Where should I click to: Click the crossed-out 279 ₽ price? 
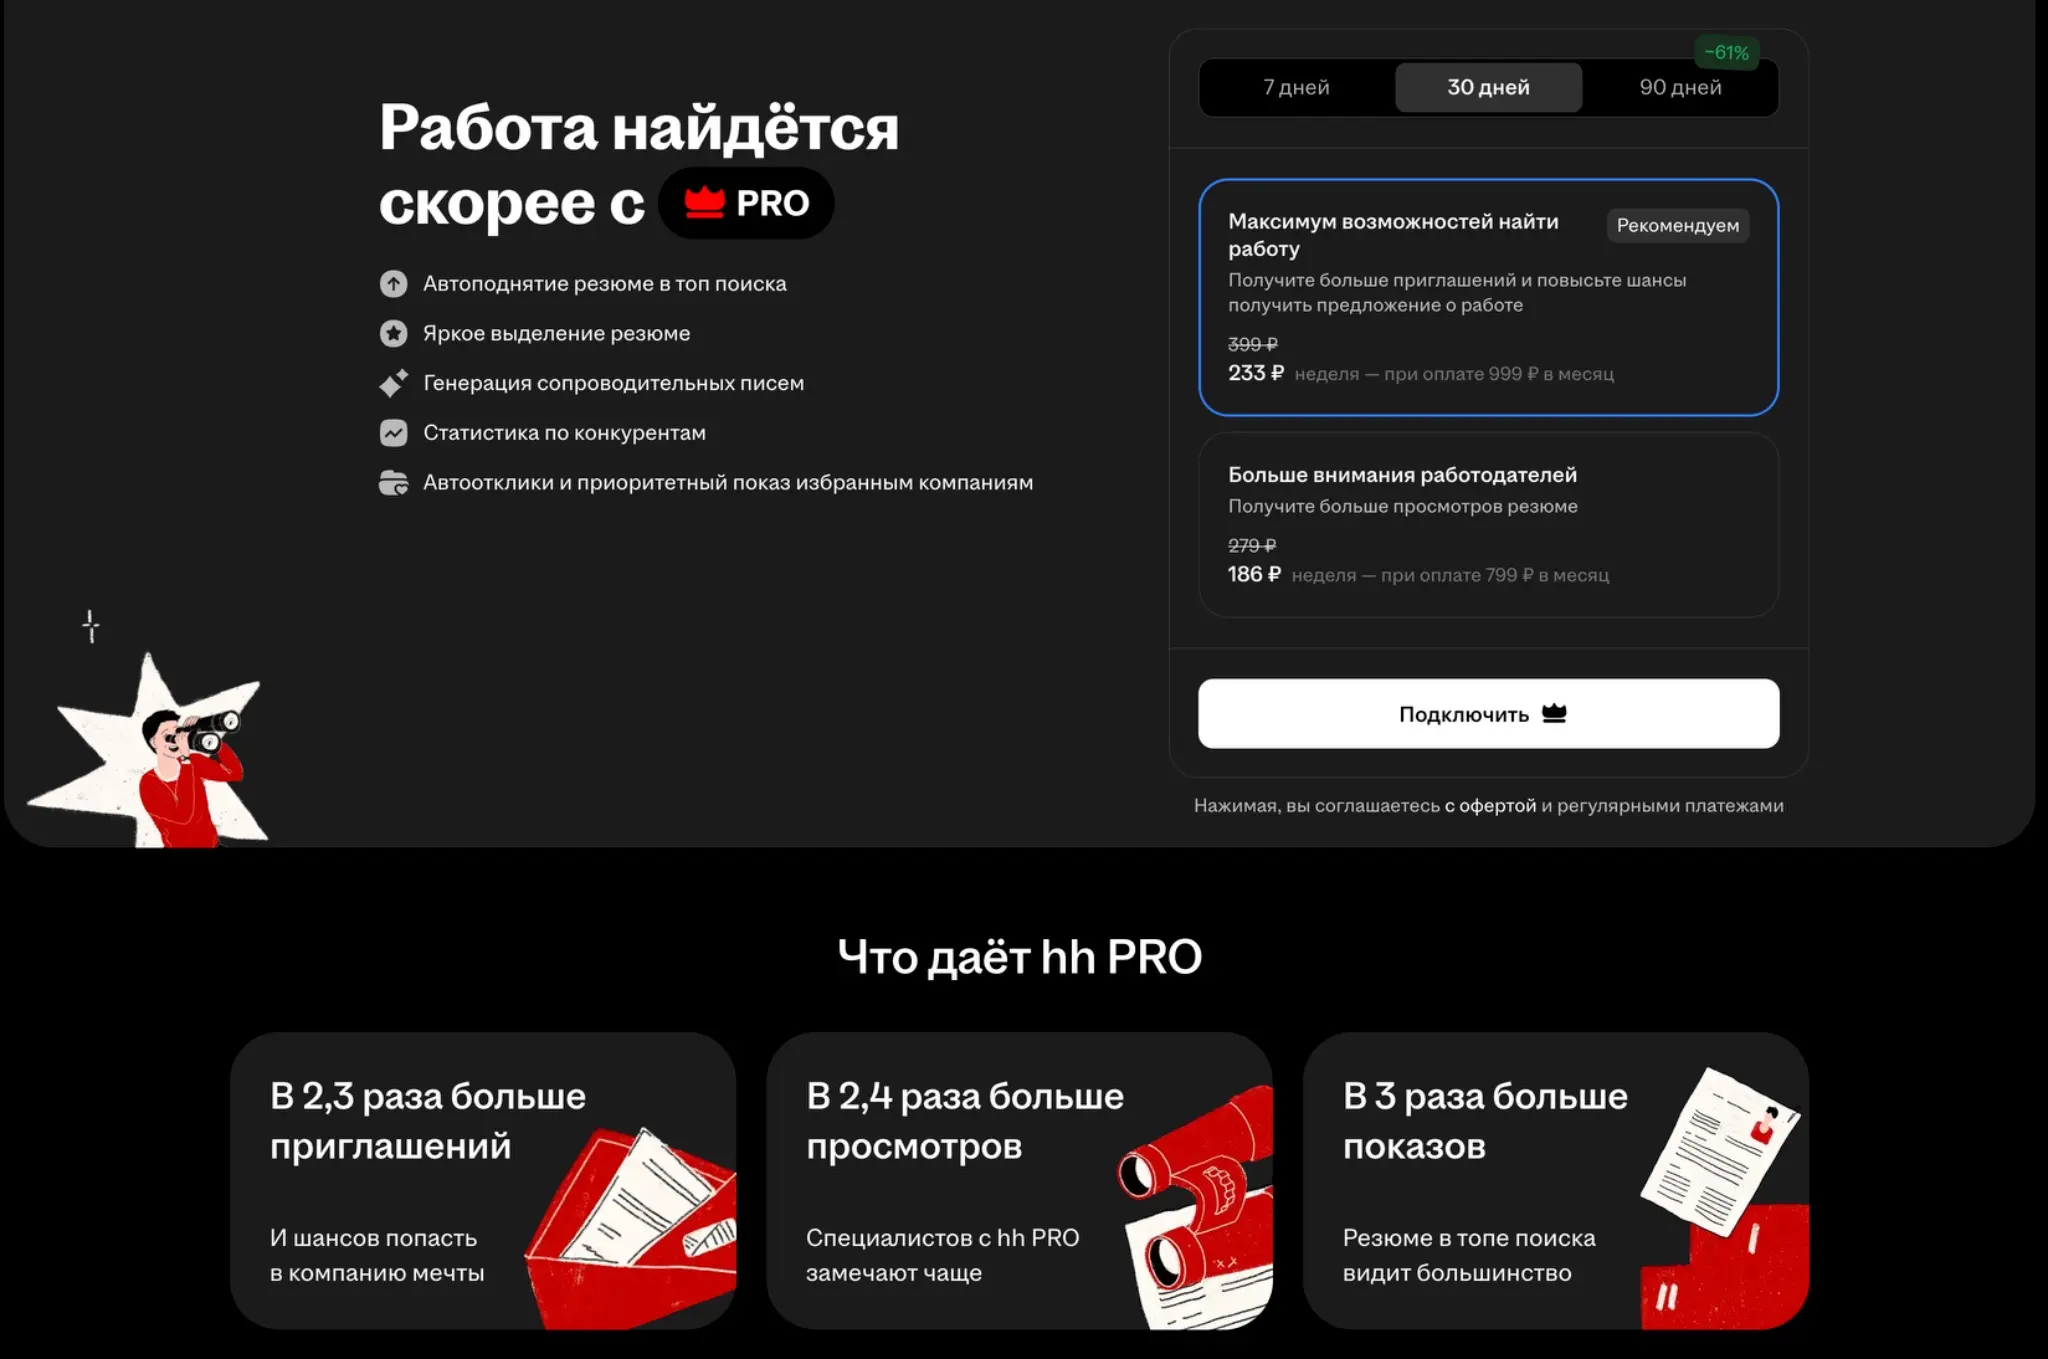1252,545
